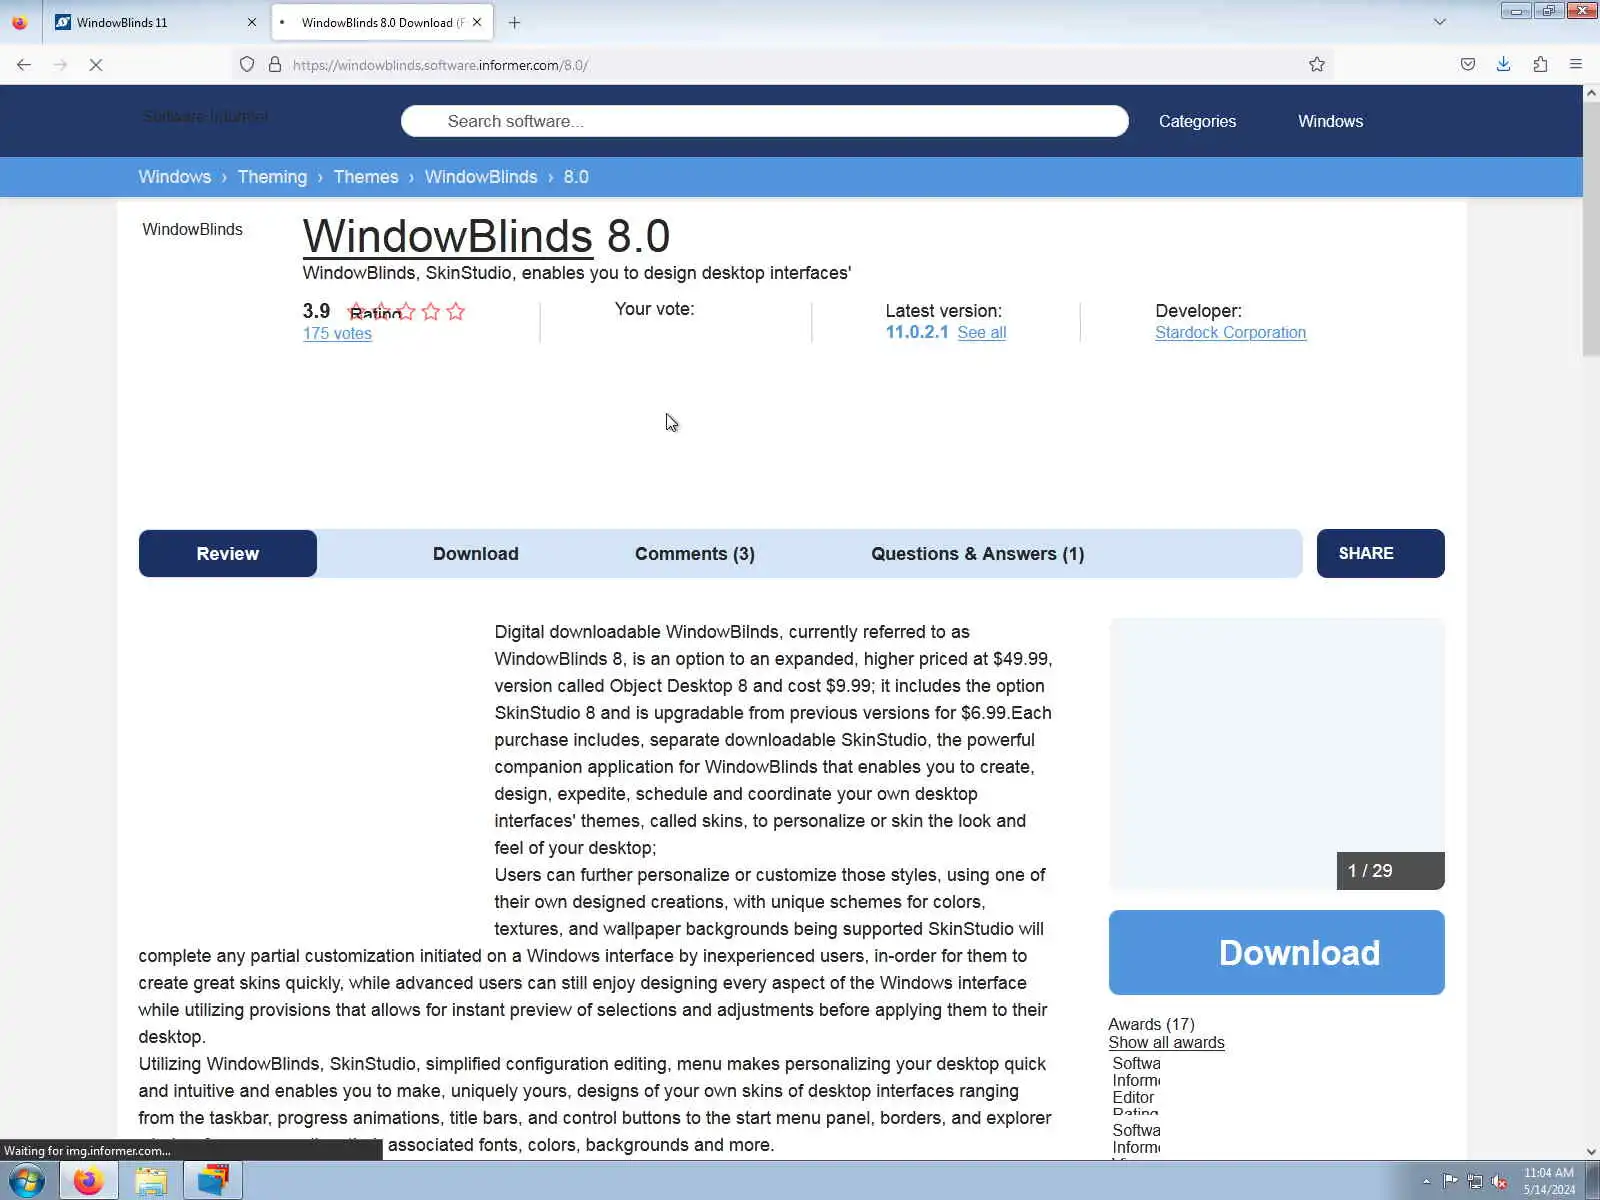
Task: Open the 8.0 breadcrumb link
Action: (x=576, y=177)
